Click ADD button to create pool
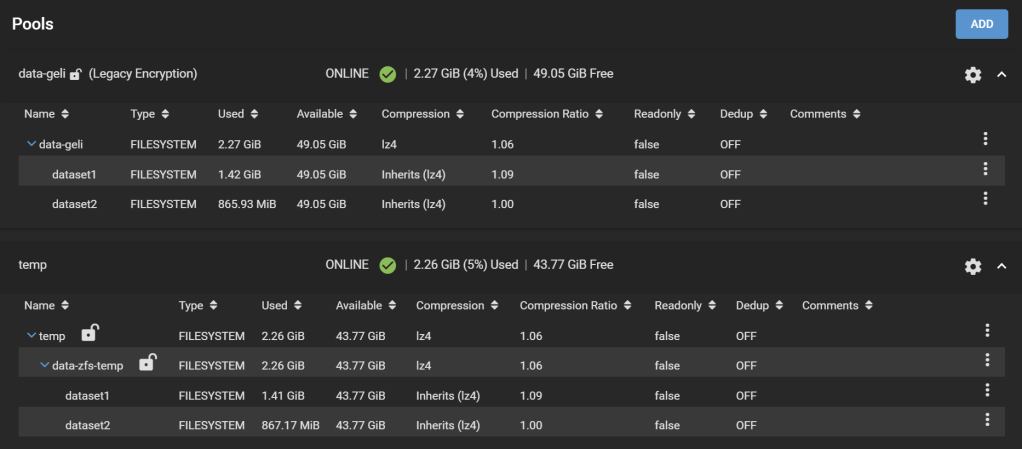 pyautogui.click(x=981, y=24)
